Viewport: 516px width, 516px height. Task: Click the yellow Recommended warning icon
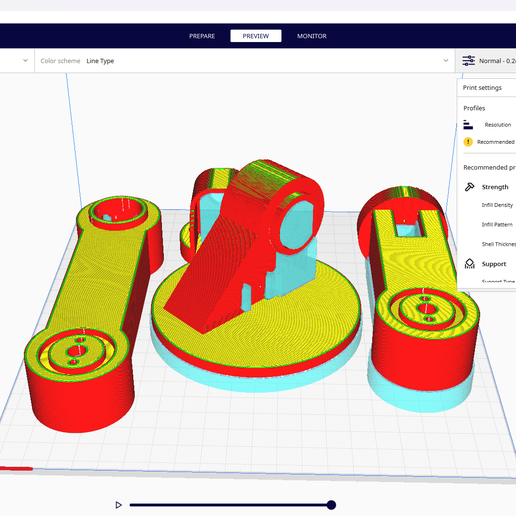[x=468, y=142]
